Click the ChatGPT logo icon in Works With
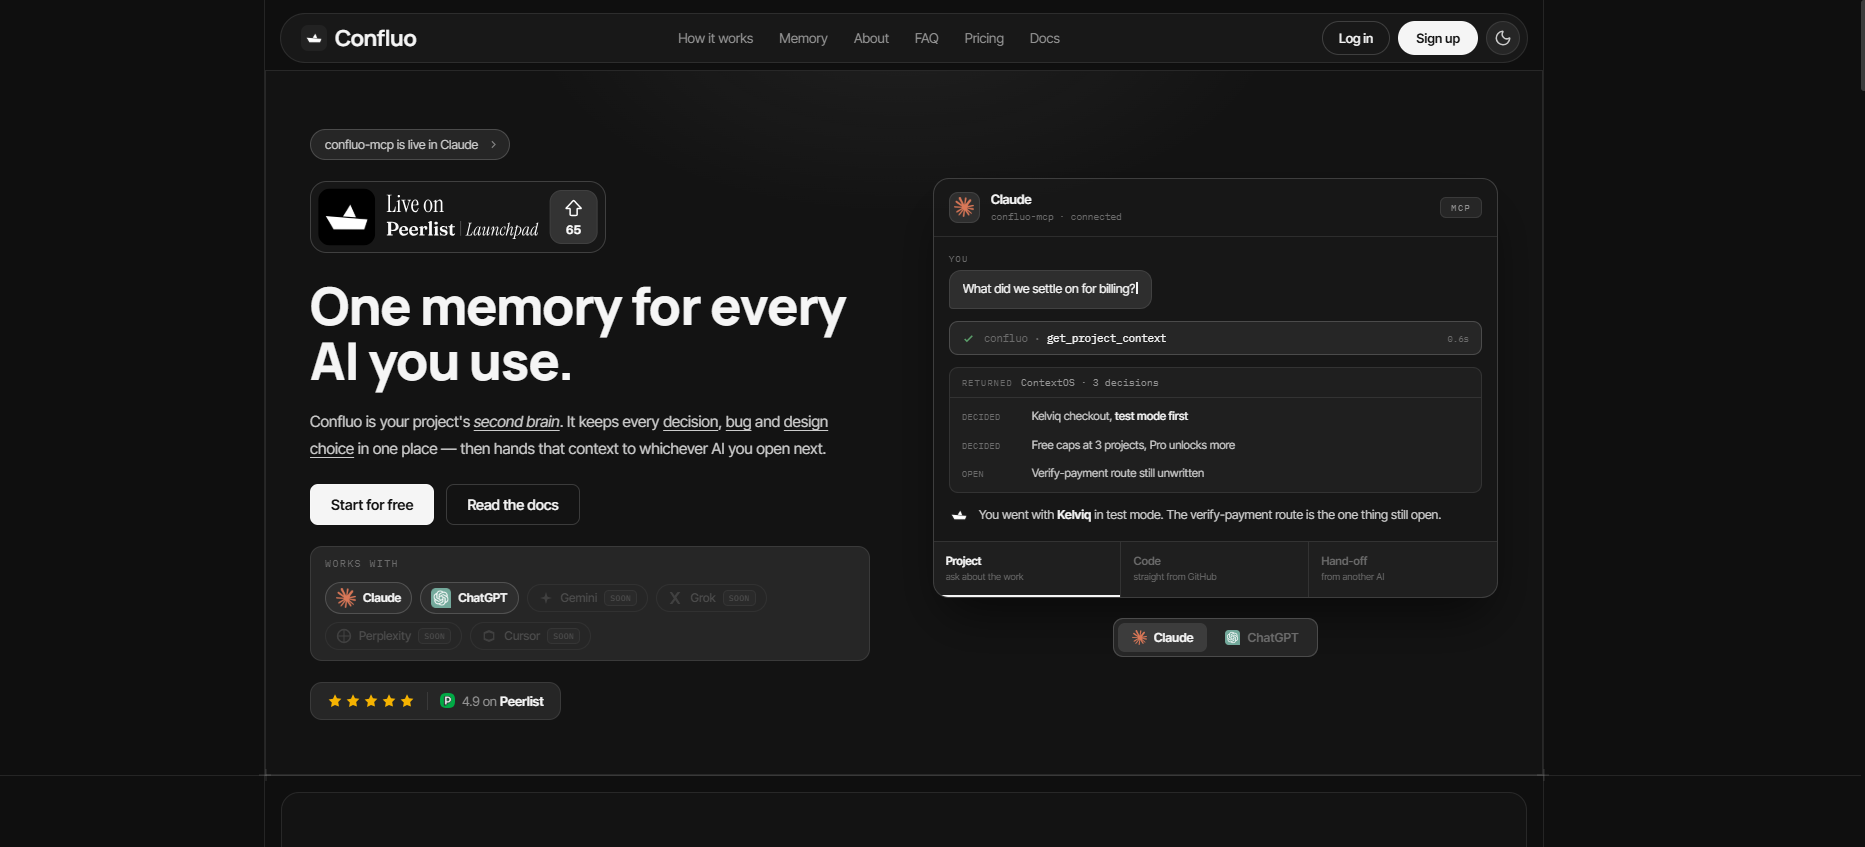Screen dimensions: 1865x847 441,598
